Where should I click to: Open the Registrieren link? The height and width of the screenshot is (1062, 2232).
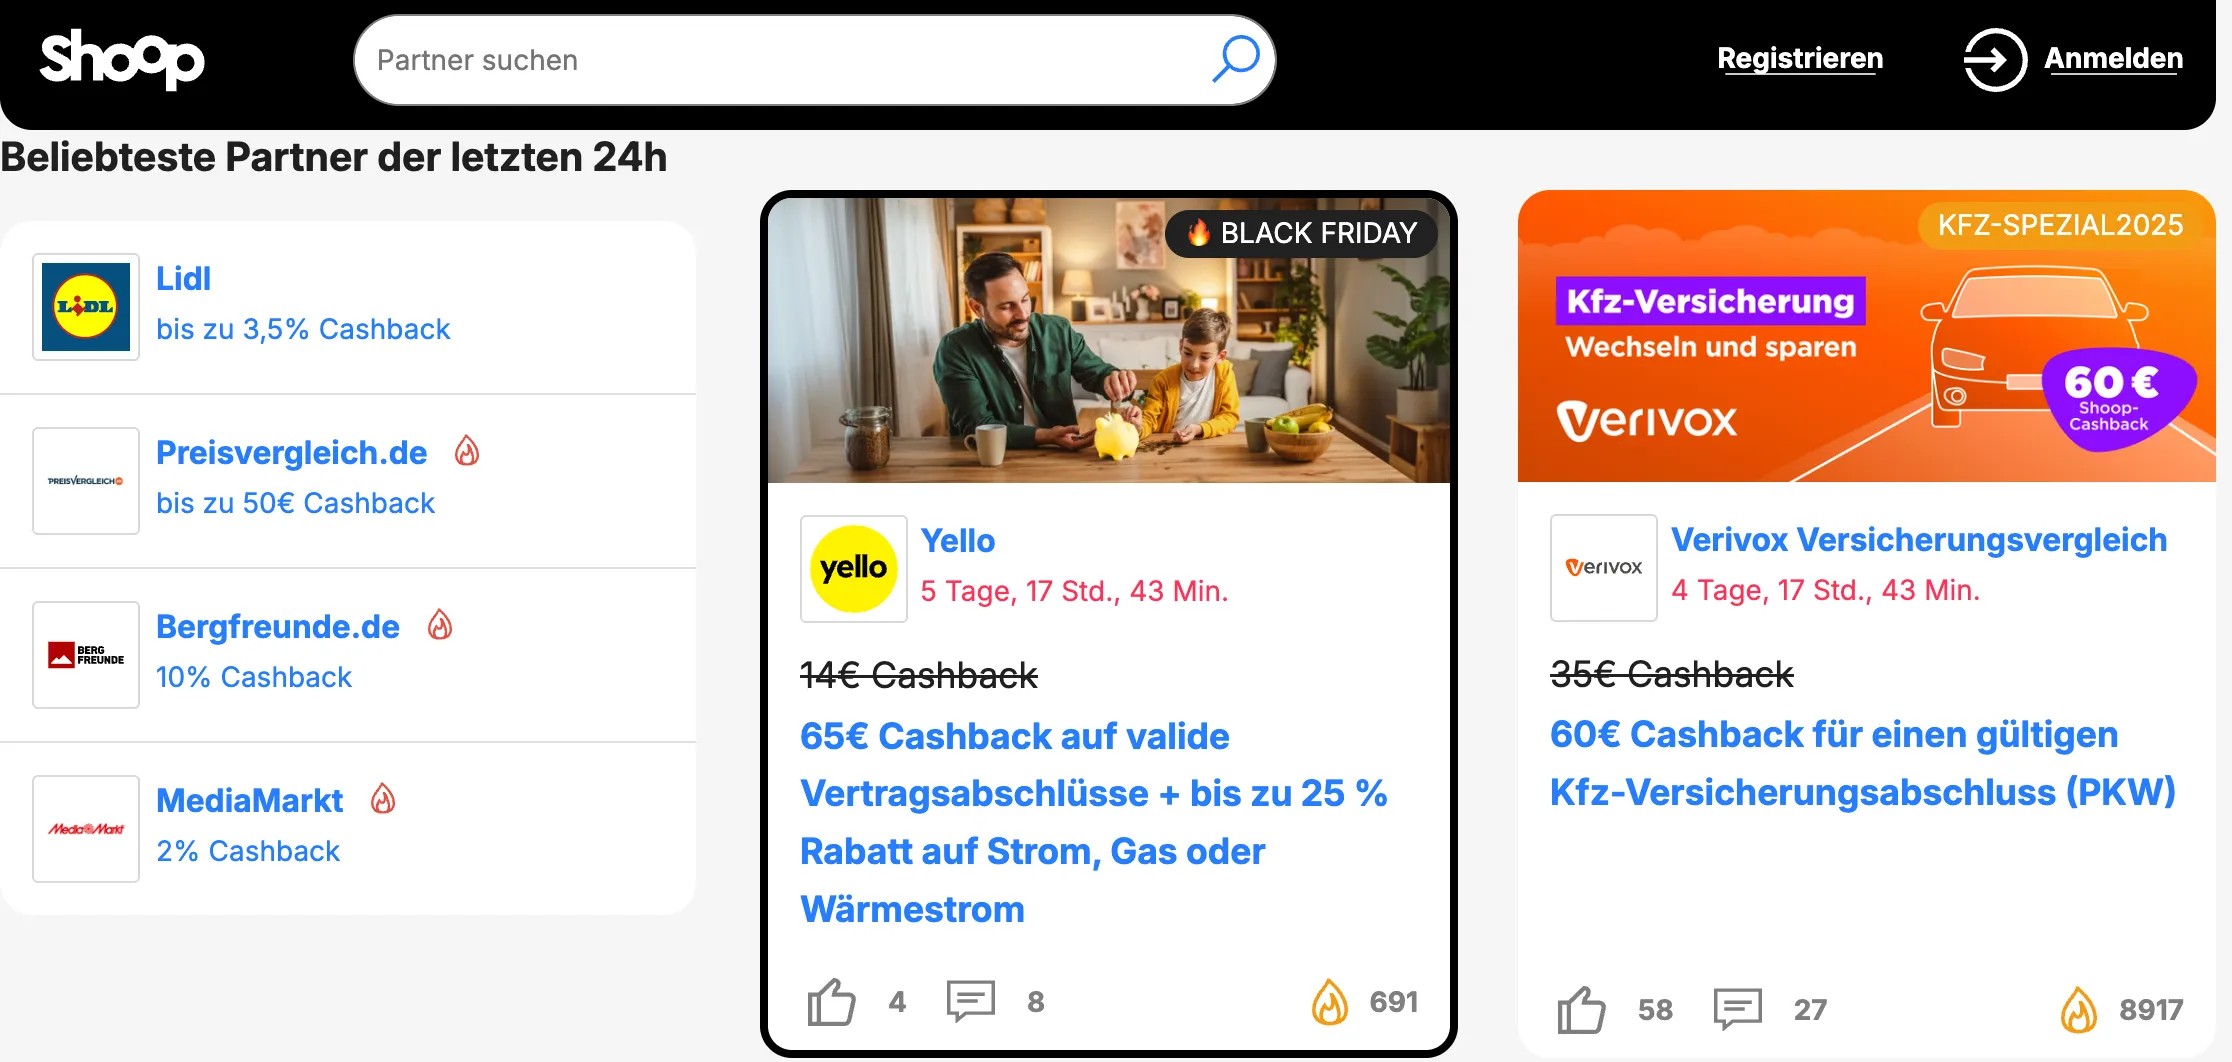point(1800,59)
